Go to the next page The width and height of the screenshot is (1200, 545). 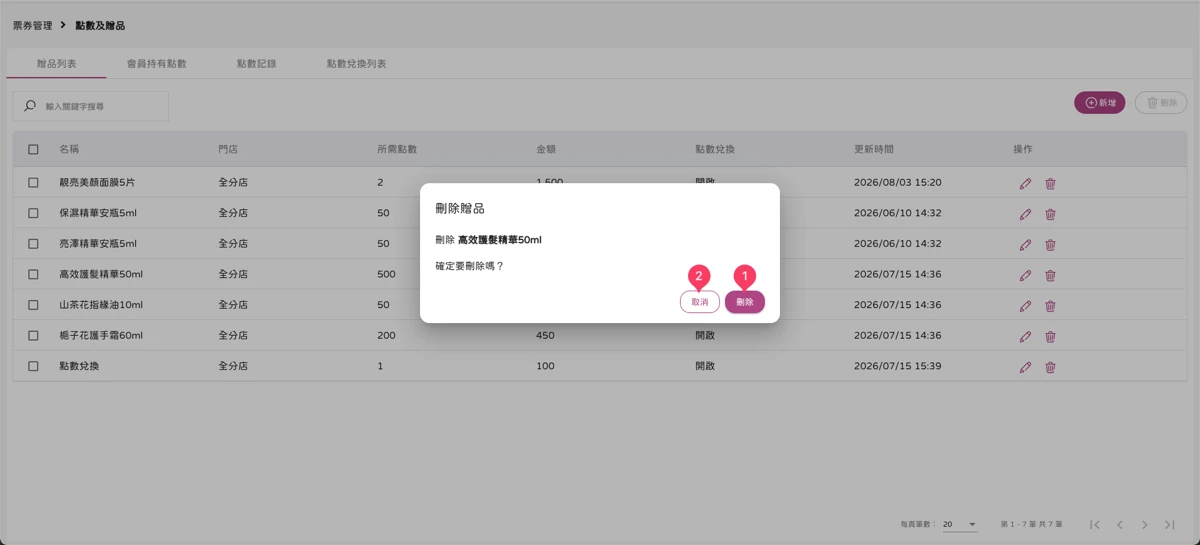click(1145, 525)
